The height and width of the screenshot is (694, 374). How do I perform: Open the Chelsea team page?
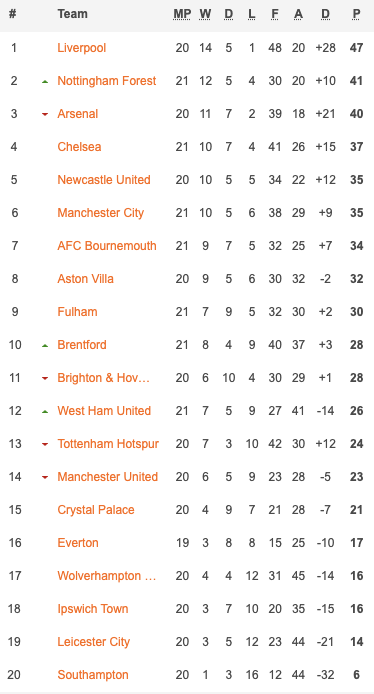pyautogui.click(x=79, y=147)
